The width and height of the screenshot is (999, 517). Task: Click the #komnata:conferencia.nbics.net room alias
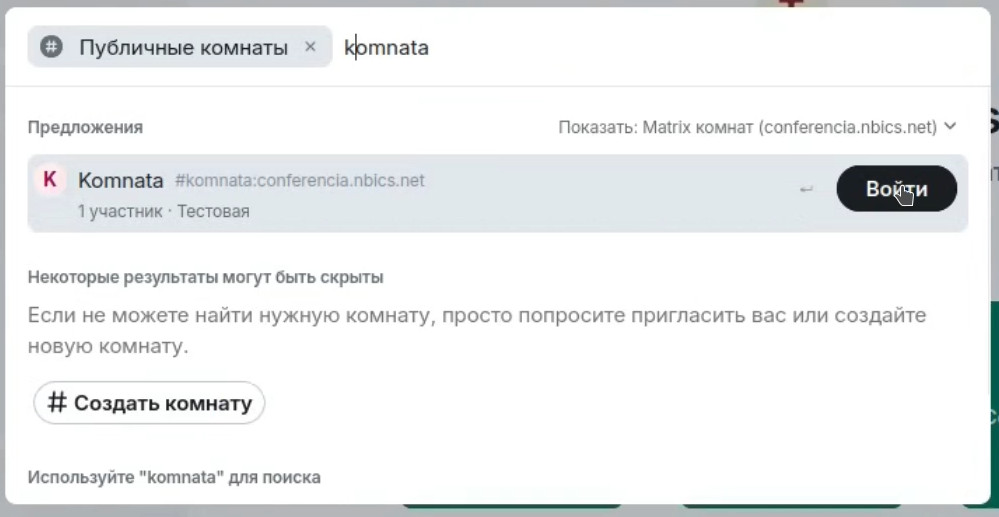299,180
